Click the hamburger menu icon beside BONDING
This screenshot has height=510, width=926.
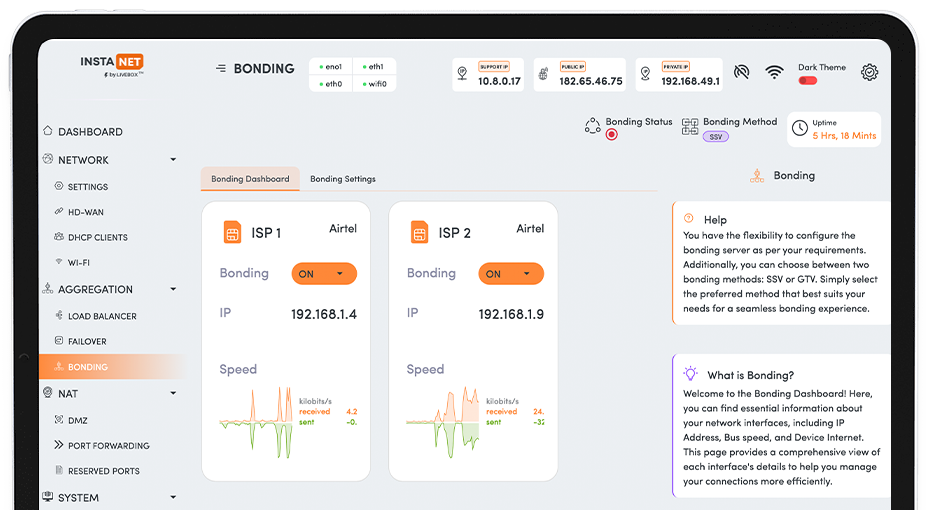pos(220,69)
